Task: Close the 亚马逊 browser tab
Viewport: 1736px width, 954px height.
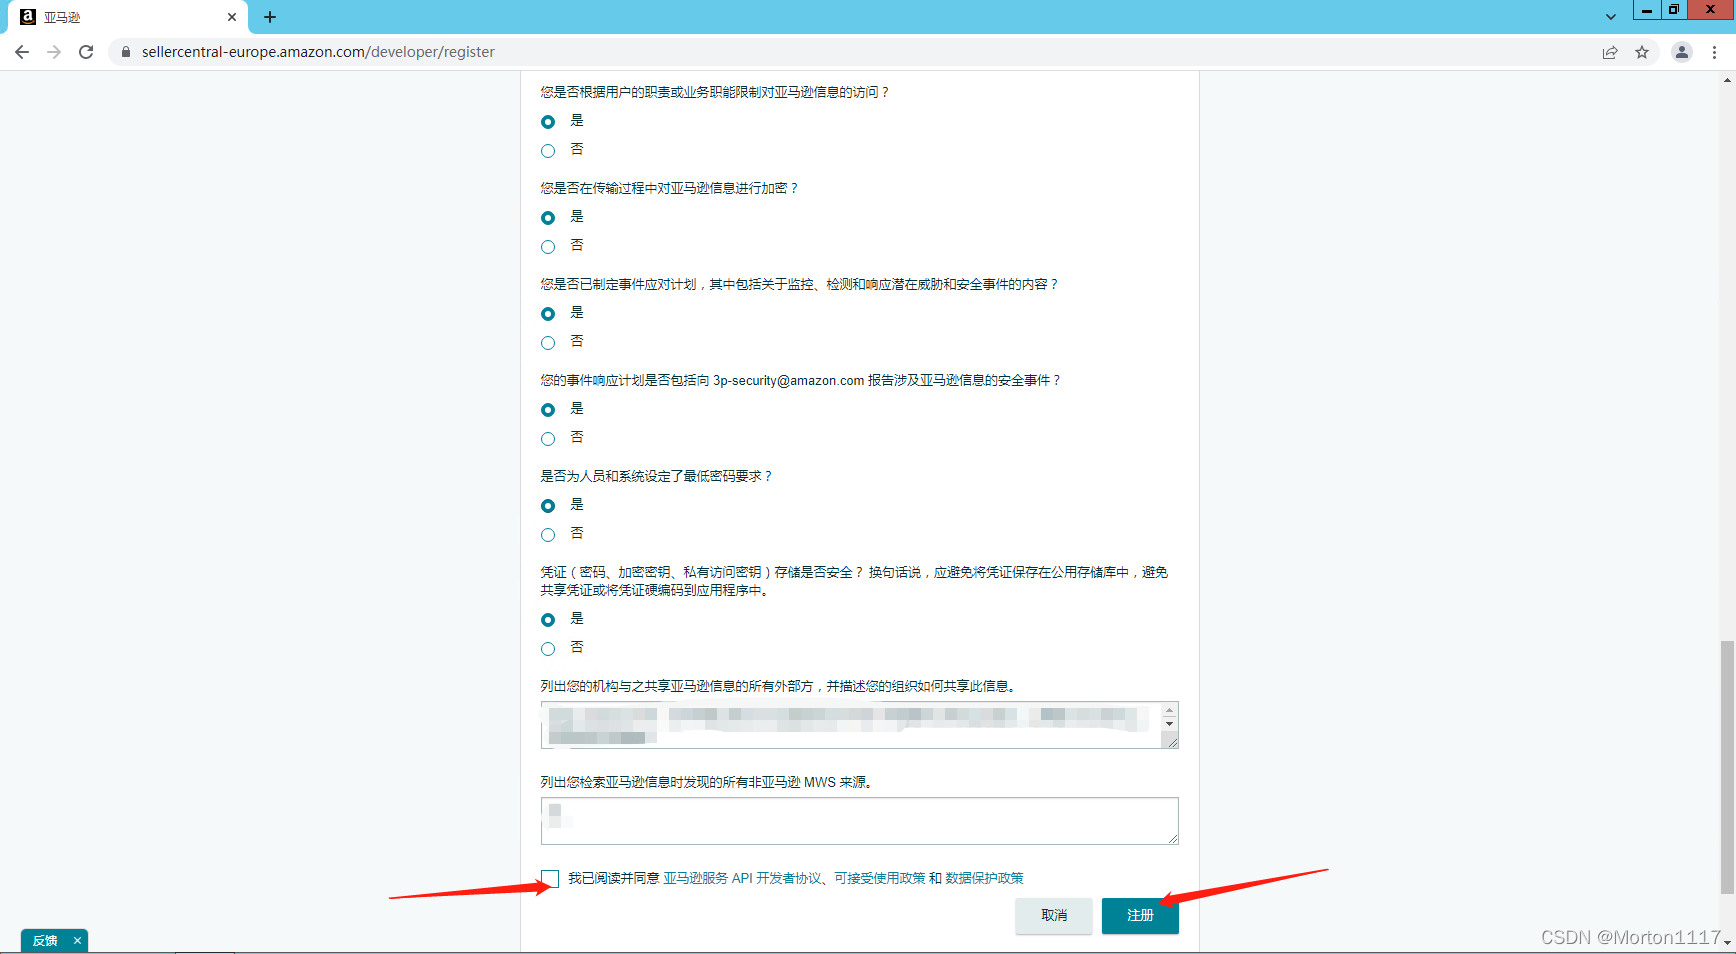Action: point(232,17)
